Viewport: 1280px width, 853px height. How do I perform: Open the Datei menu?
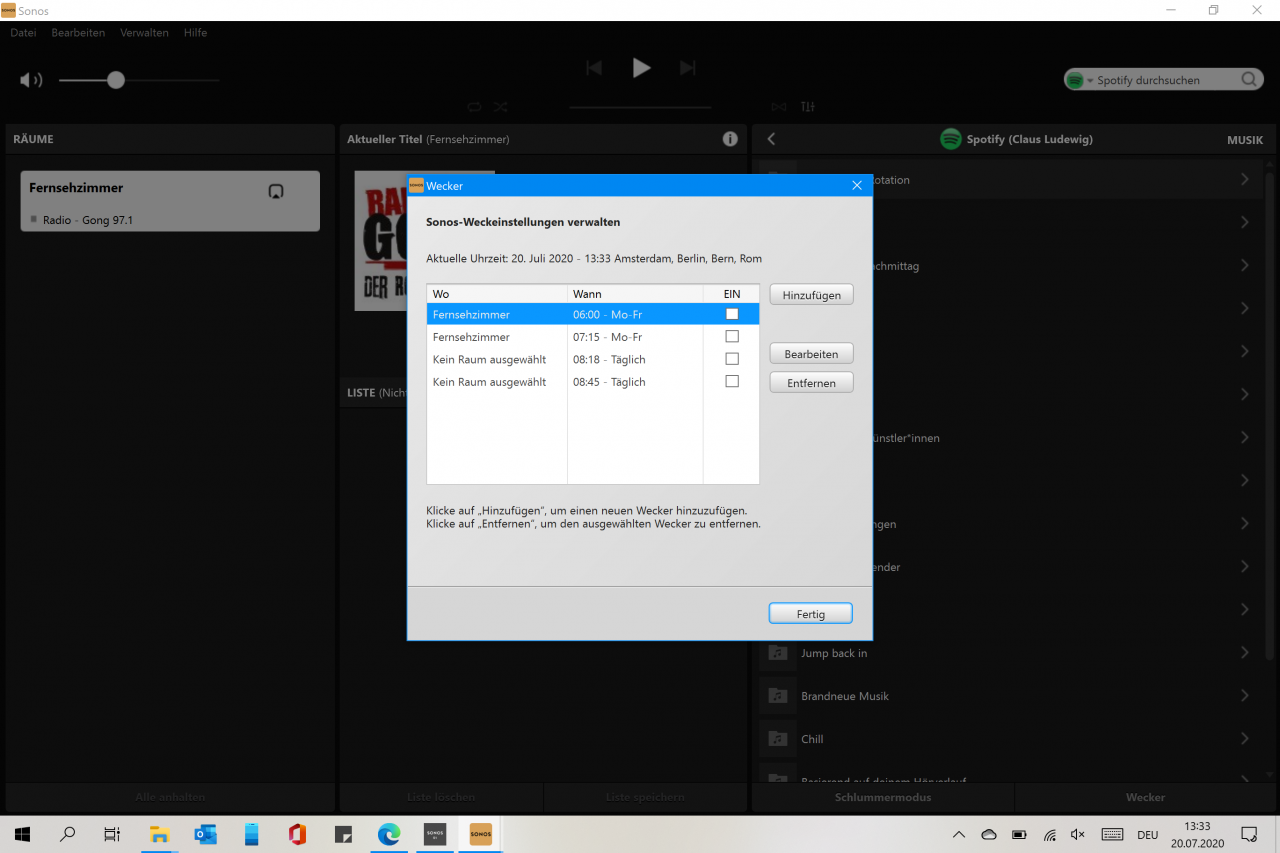23,33
